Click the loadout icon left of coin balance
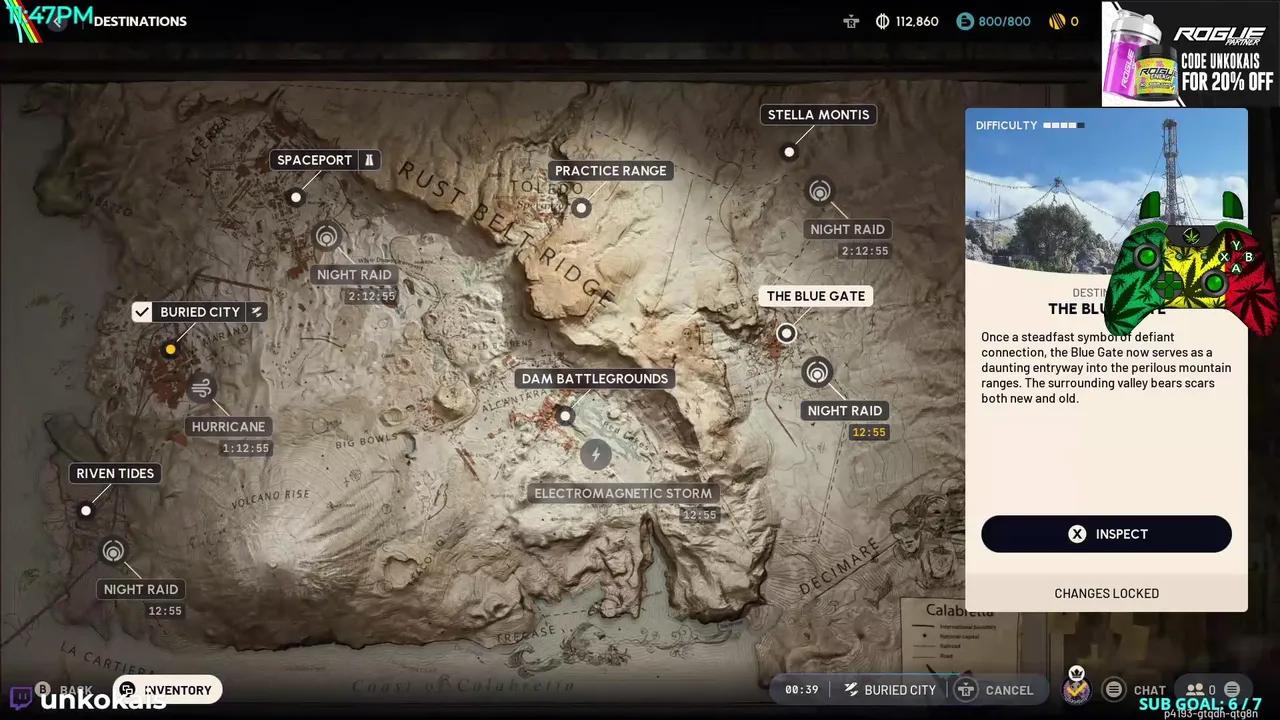The image size is (1280, 720). coord(851,21)
